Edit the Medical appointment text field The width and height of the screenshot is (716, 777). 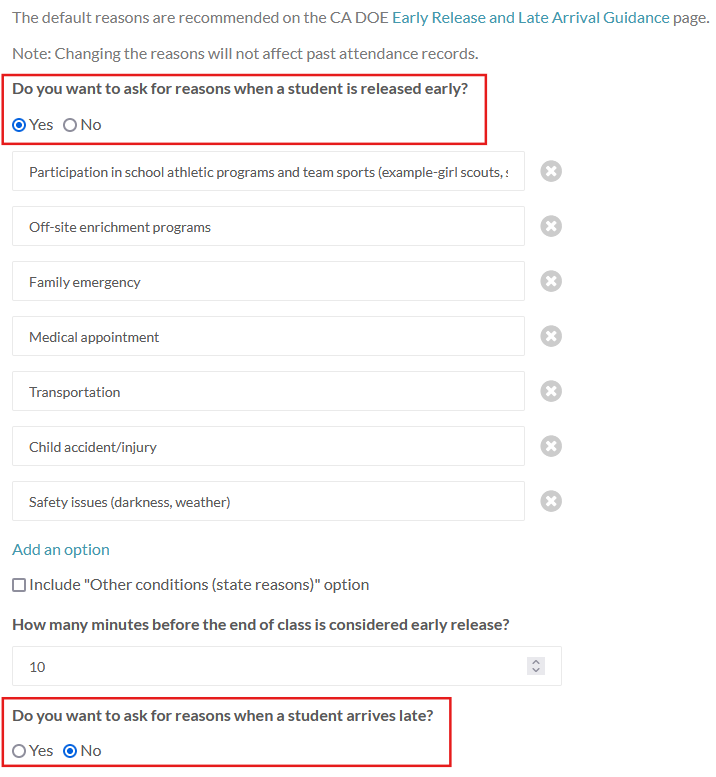coord(268,337)
